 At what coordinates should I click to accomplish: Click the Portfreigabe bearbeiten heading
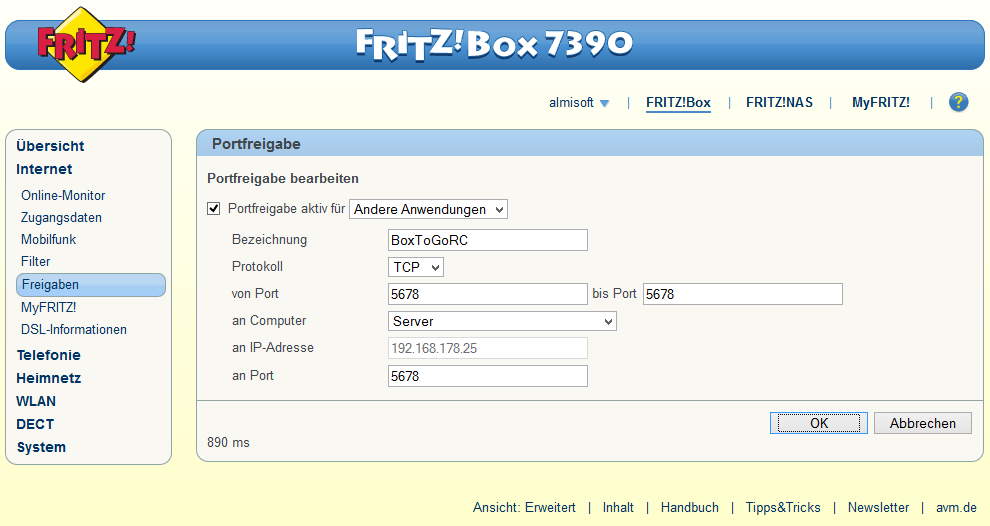click(x=283, y=179)
